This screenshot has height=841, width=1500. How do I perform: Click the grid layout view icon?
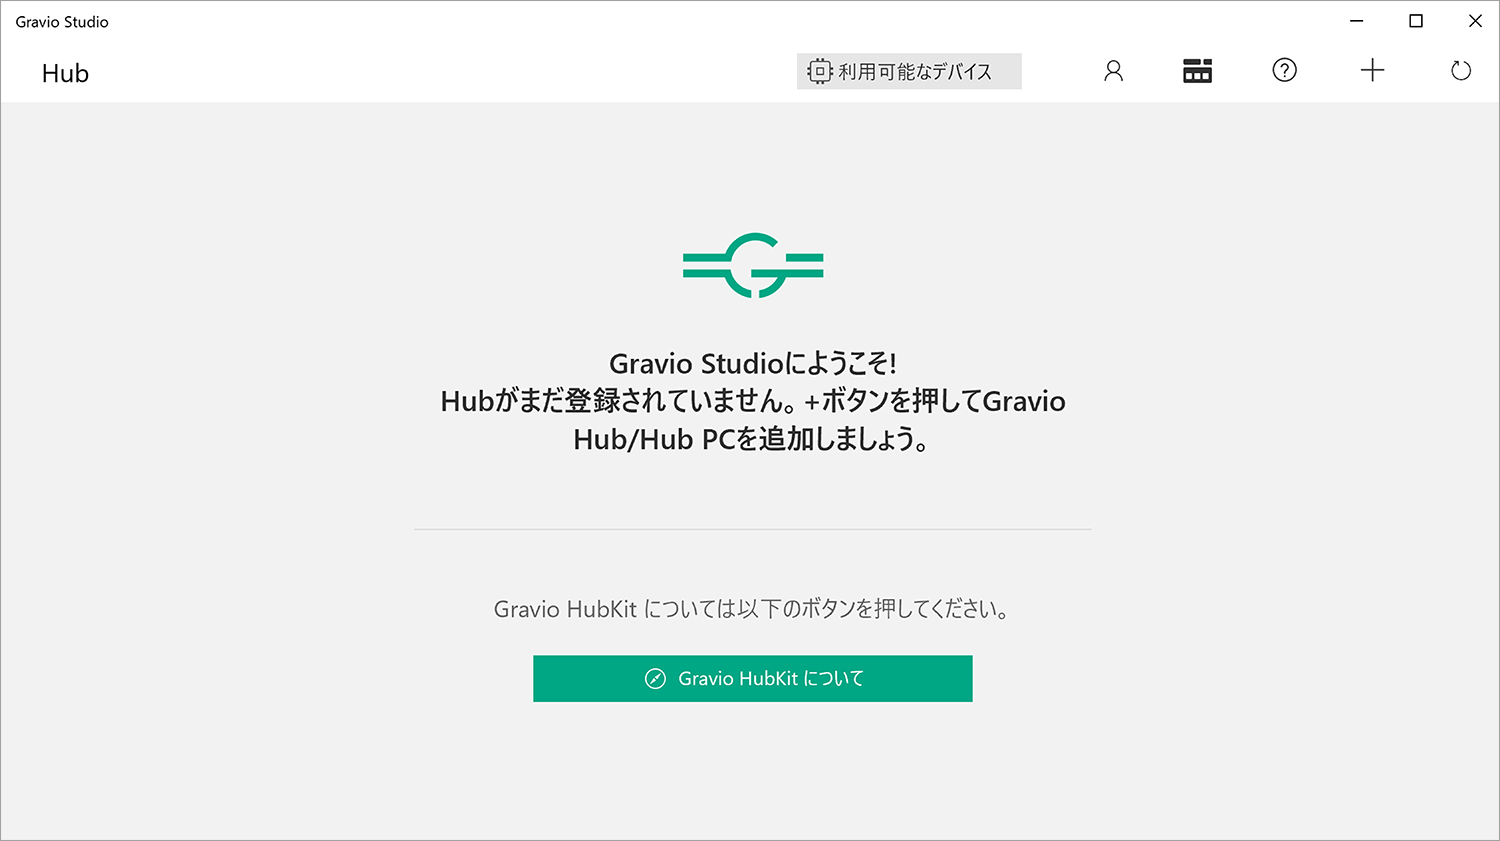coord(1197,71)
